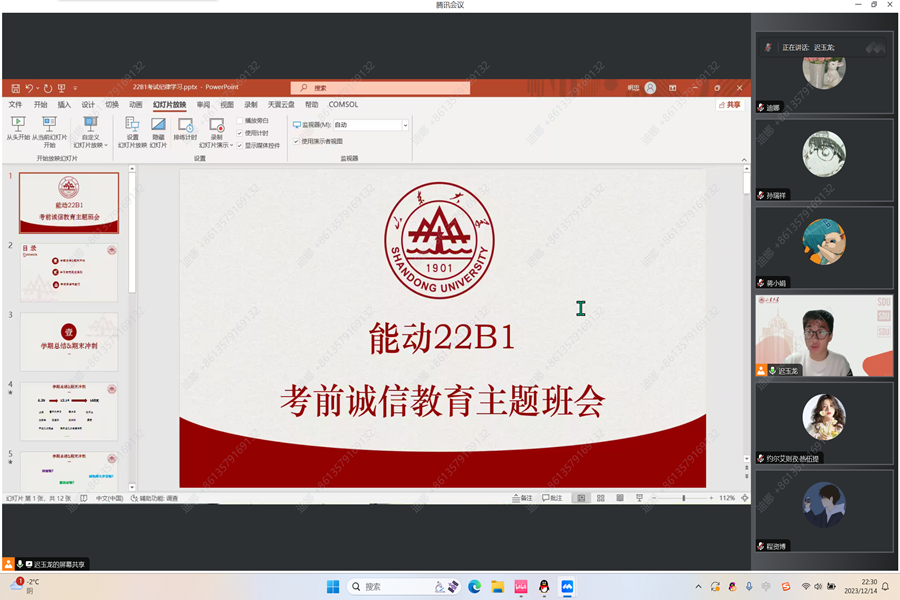
Task: Click Hide Slide (隐藏幻灯片) button
Action: coord(158,132)
